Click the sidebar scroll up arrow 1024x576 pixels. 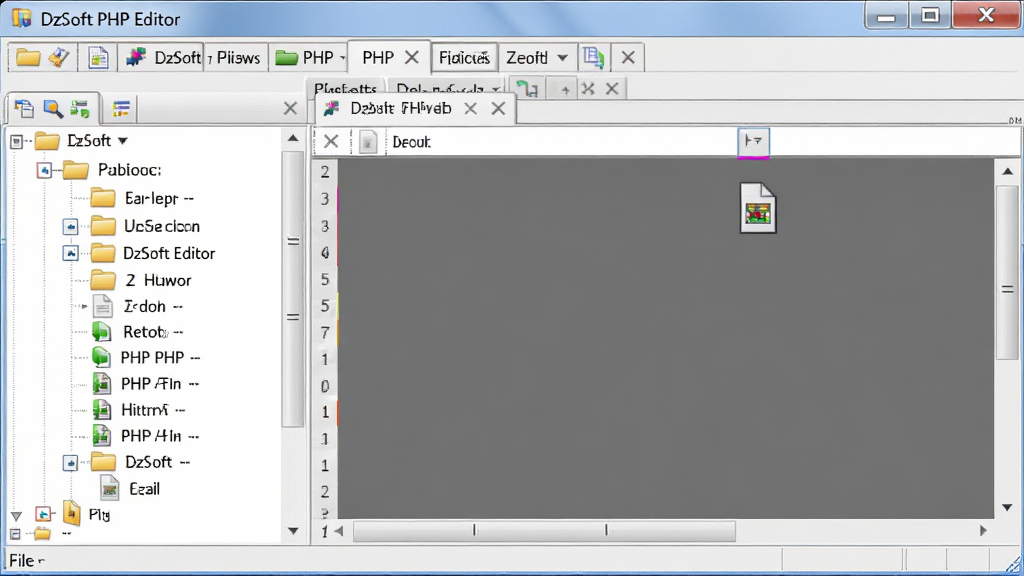[x=293, y=138]
